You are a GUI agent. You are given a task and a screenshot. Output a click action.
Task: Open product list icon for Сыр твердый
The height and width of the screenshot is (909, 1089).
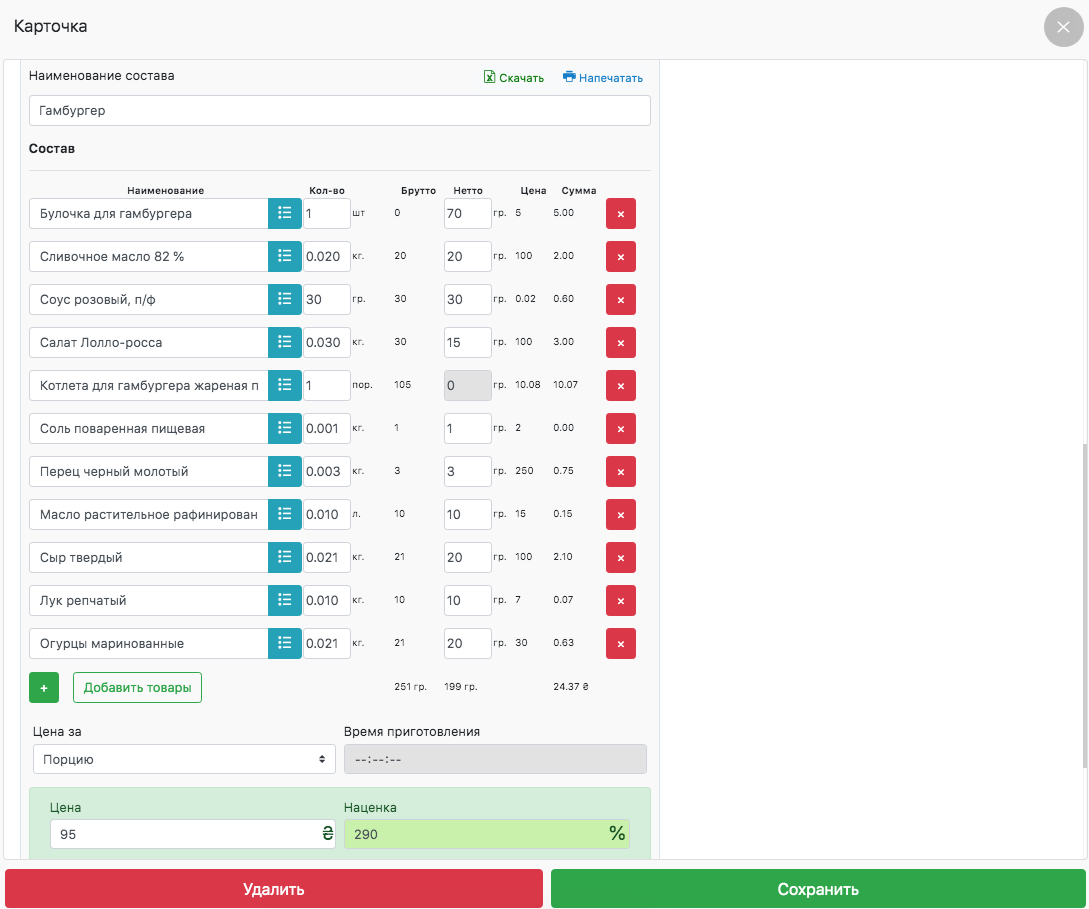click(x=284, y=558)
